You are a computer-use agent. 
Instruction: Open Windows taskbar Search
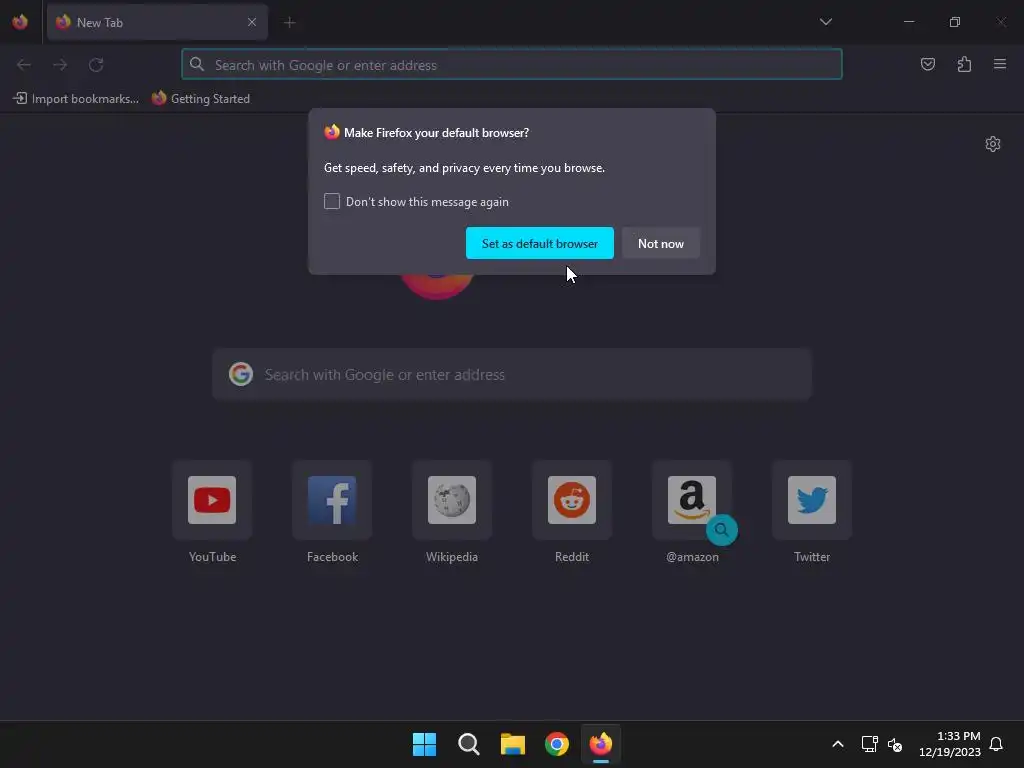(468, 744)
